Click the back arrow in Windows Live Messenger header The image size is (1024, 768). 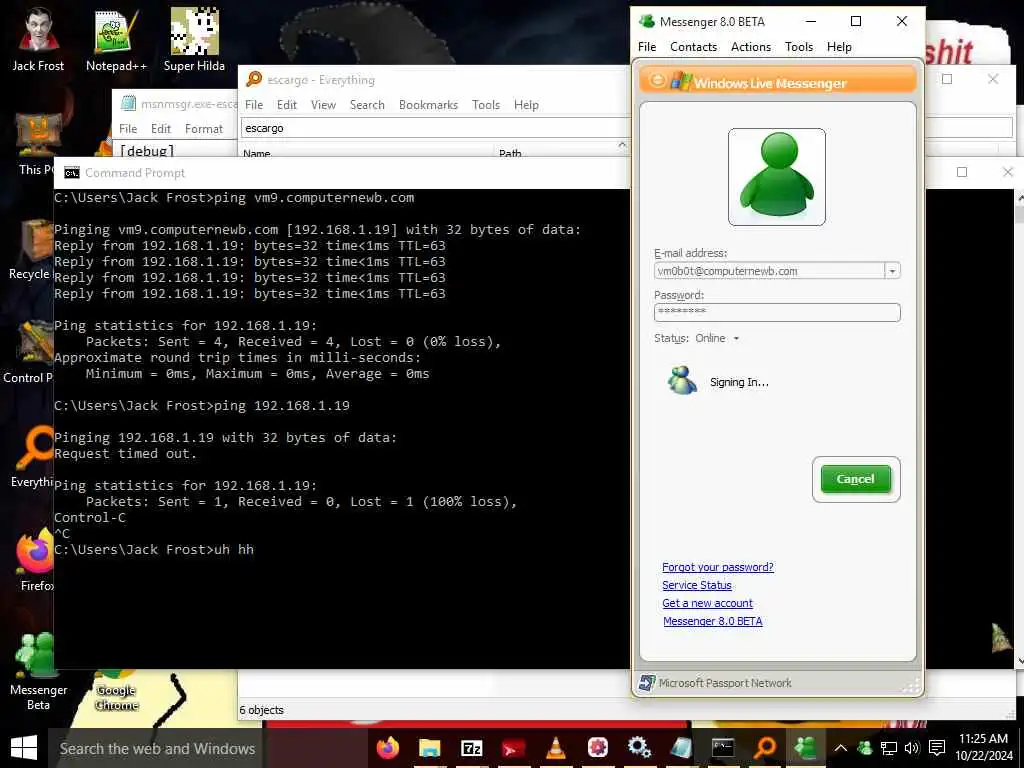(x=658, y=80)
